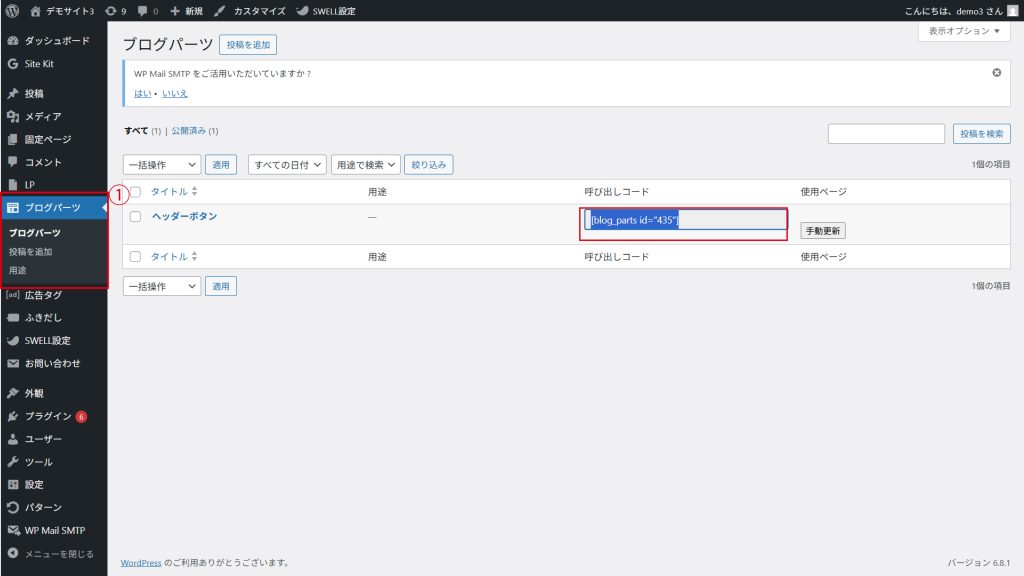The height and width of the screenshot is (576, 1024).
Task: Click the comments bubble icon in admin bar
Action: pyautogui.click(x=147, y=11)
